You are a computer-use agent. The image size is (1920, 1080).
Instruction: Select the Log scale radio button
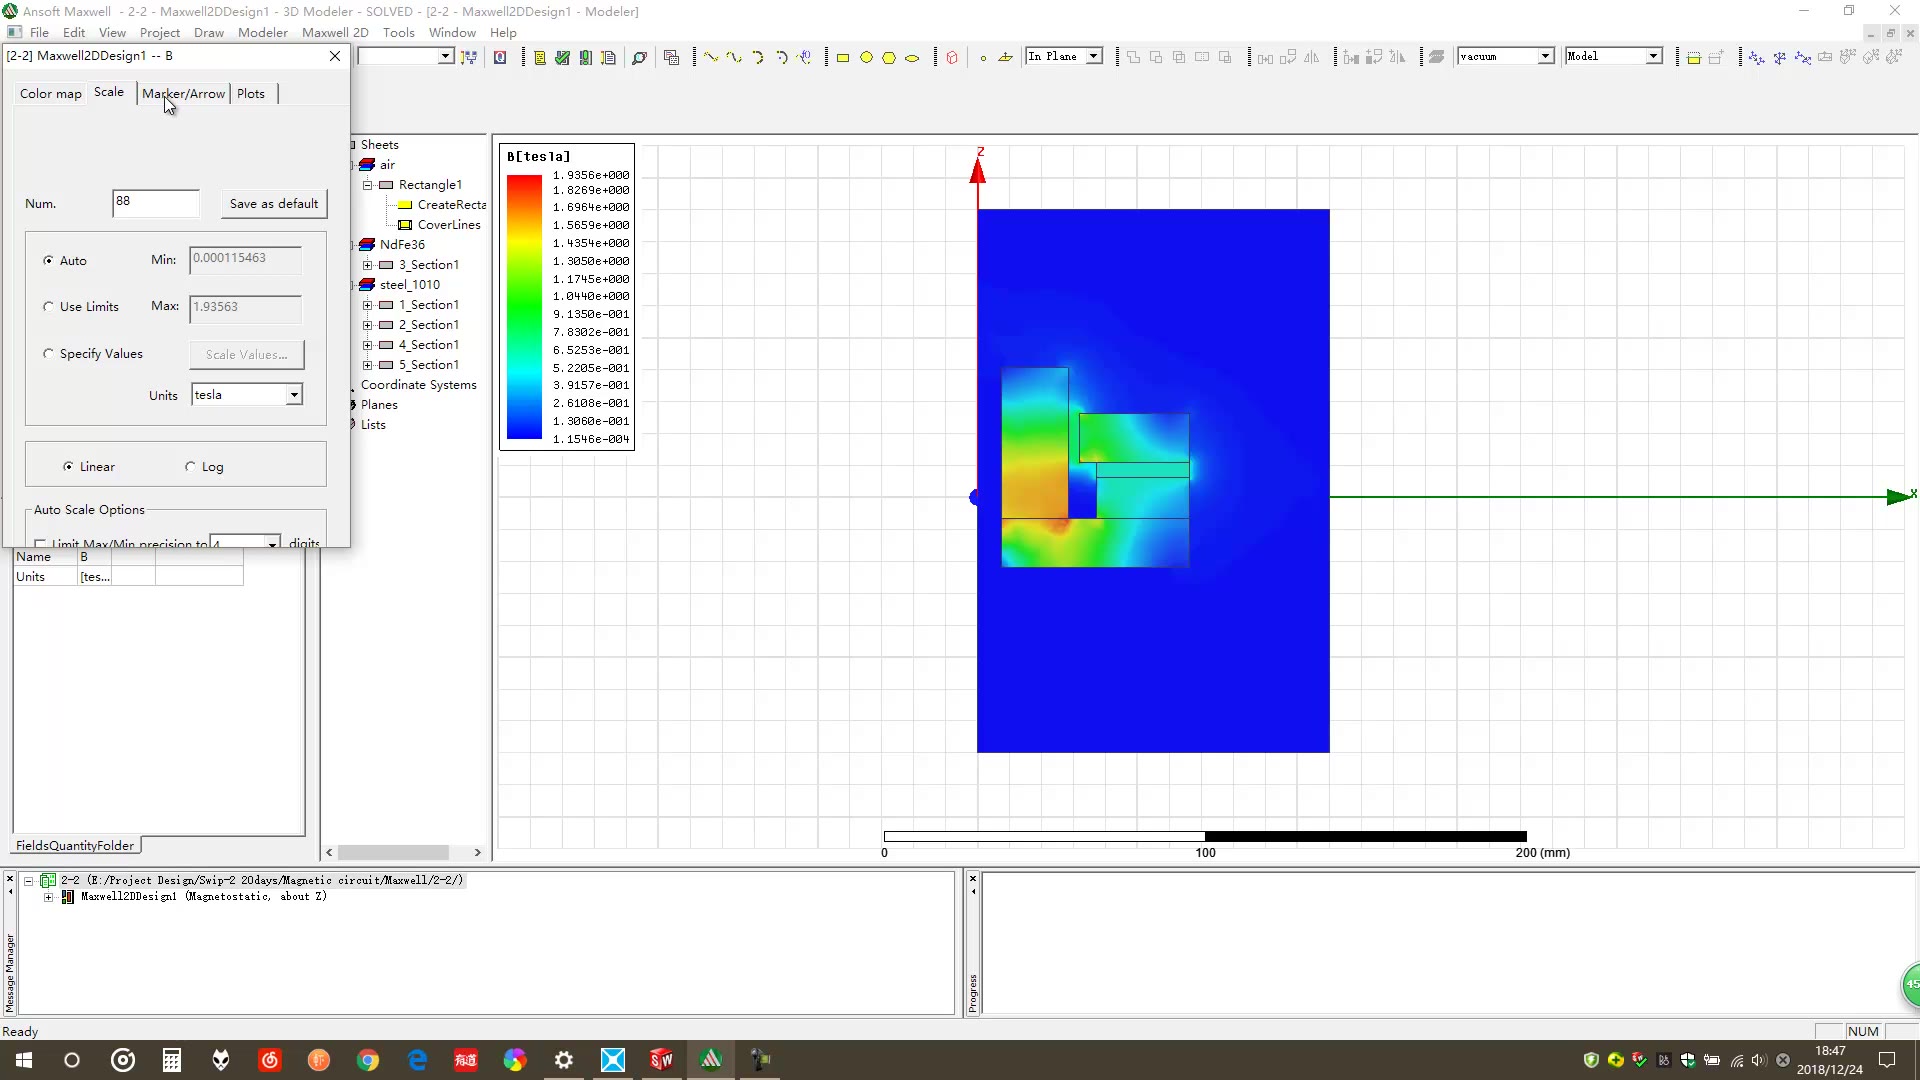pos(190,467)
